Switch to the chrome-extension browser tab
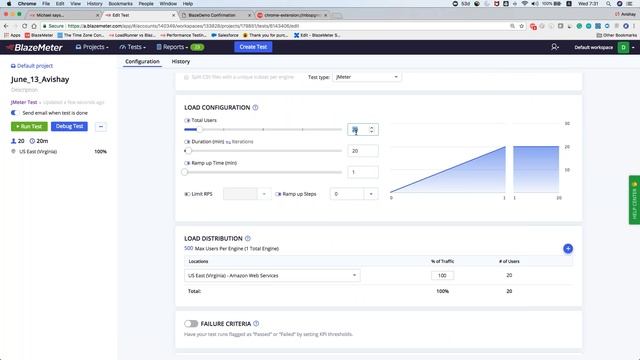640x360 pixels. [x=292, y=15]
